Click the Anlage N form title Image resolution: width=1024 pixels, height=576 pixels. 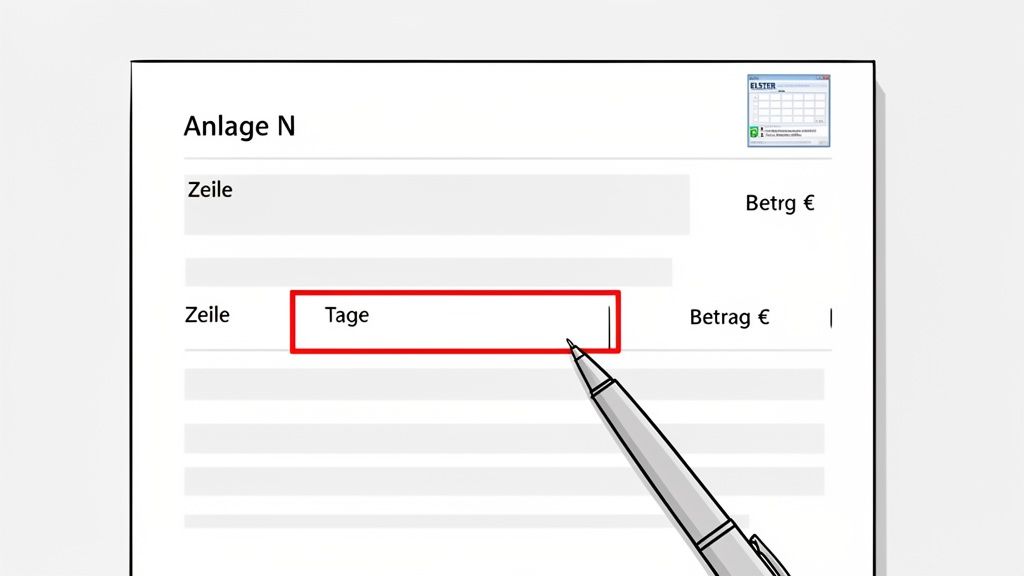pos(240,126)
